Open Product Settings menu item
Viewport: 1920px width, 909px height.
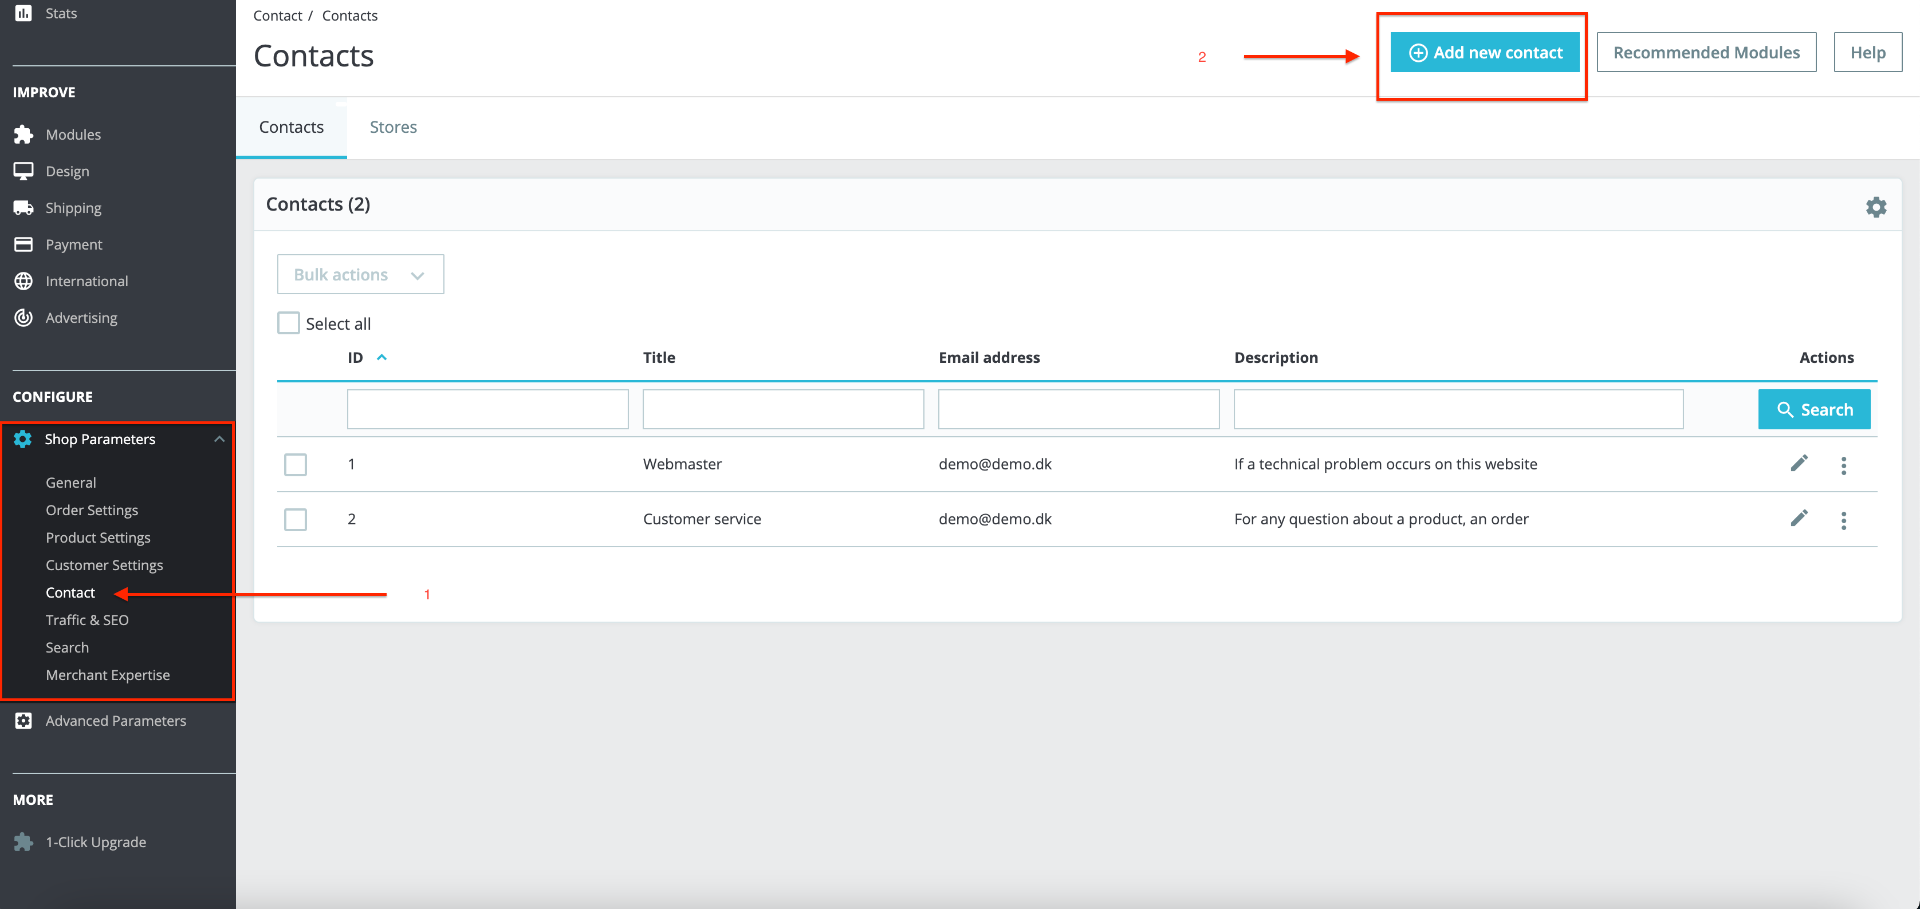point(98,537)
